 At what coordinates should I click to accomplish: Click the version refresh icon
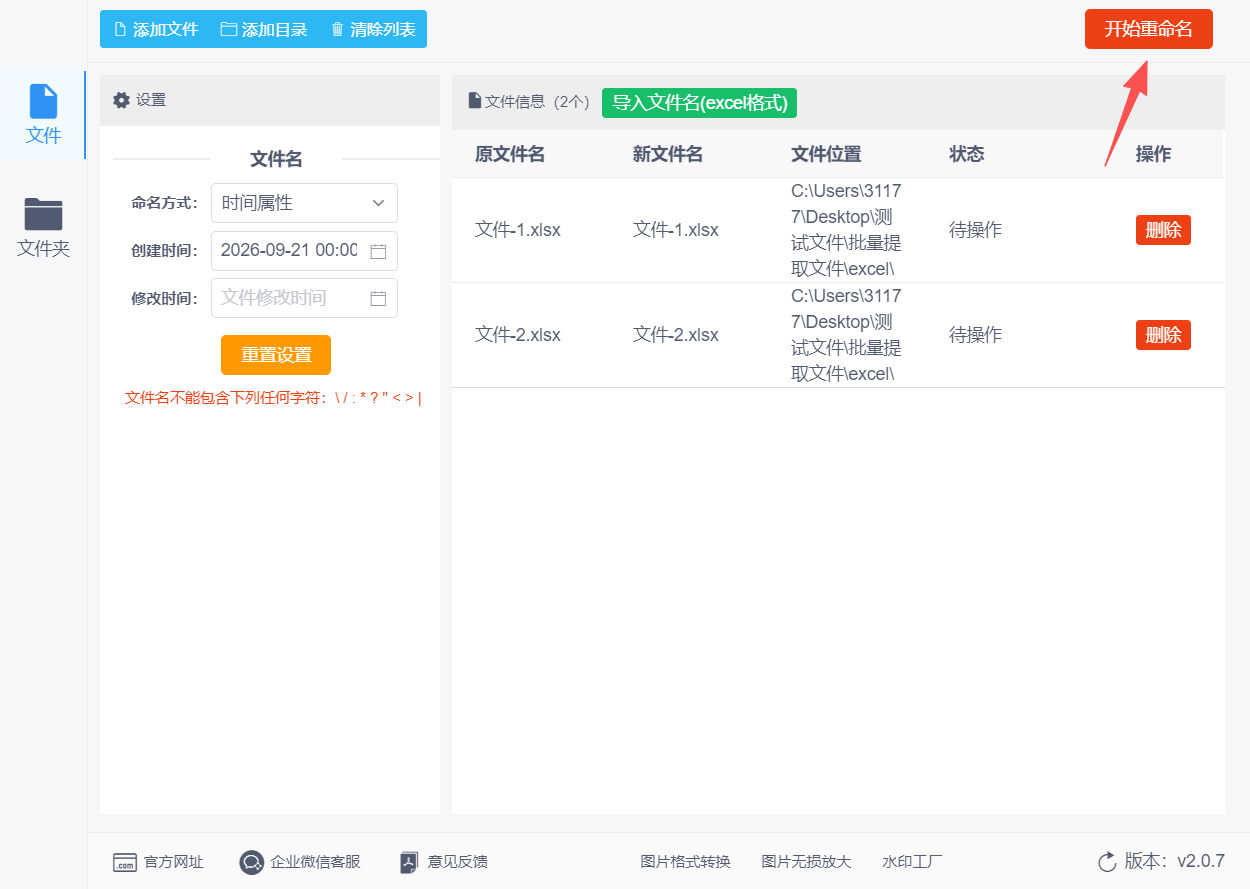[1107, 862]
